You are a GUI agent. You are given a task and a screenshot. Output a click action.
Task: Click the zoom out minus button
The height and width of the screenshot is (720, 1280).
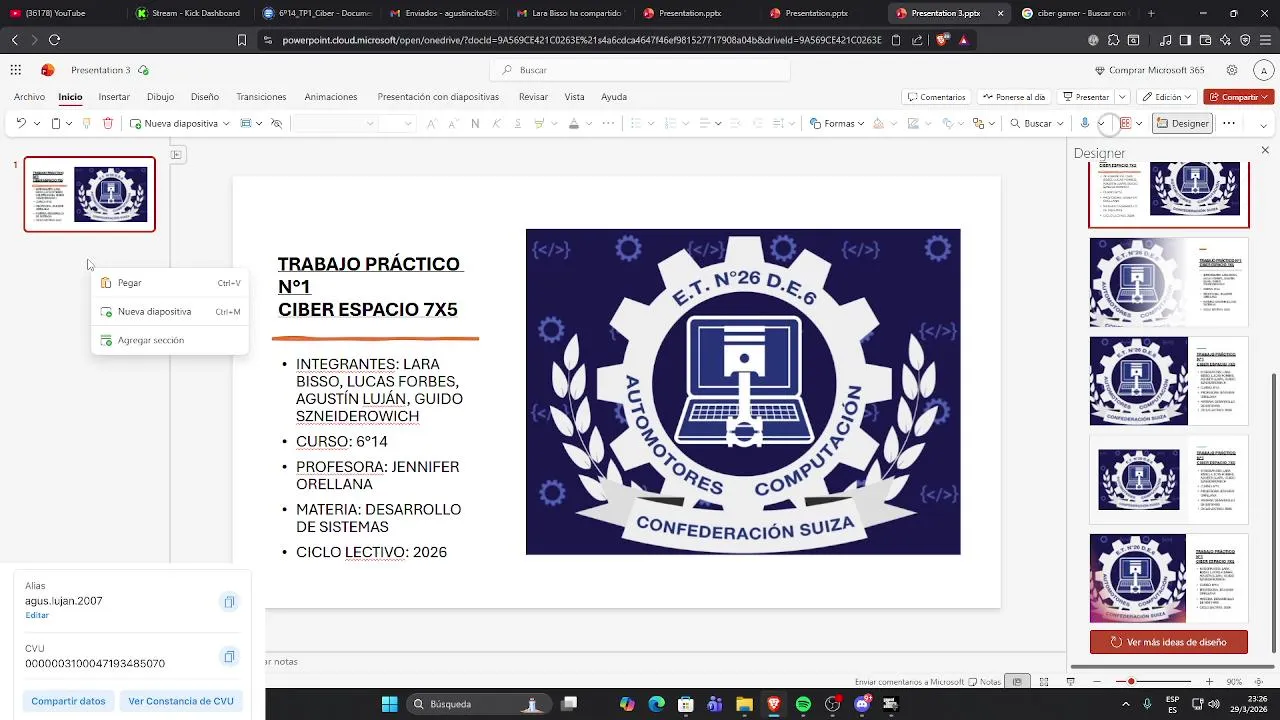[1097, 682]
